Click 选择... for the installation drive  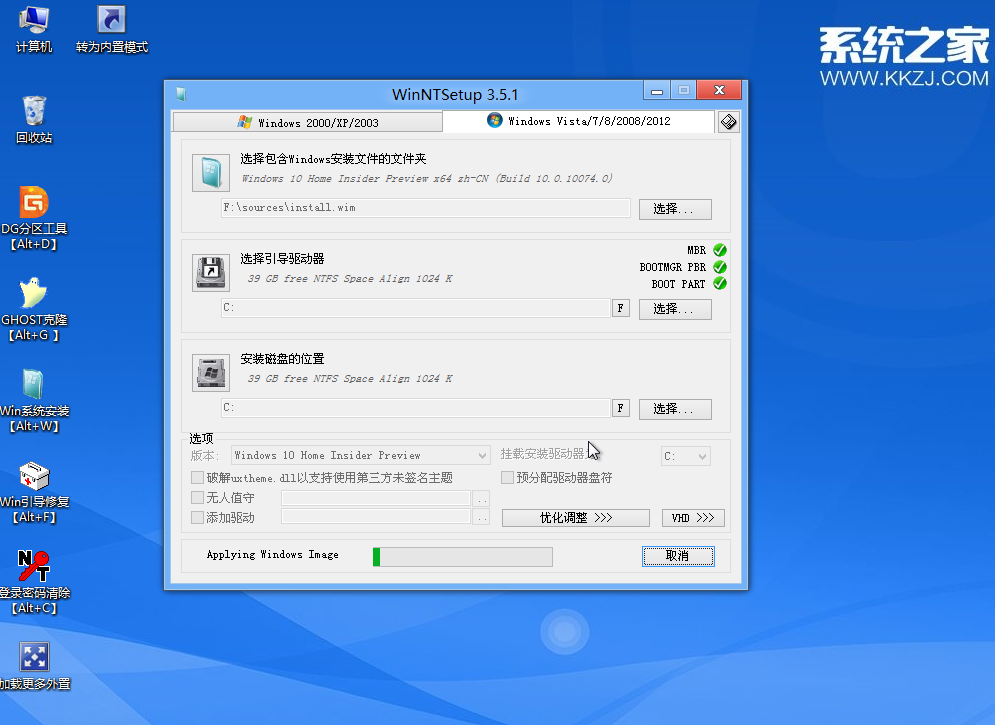pyautogui.click(x=675, y=409)
